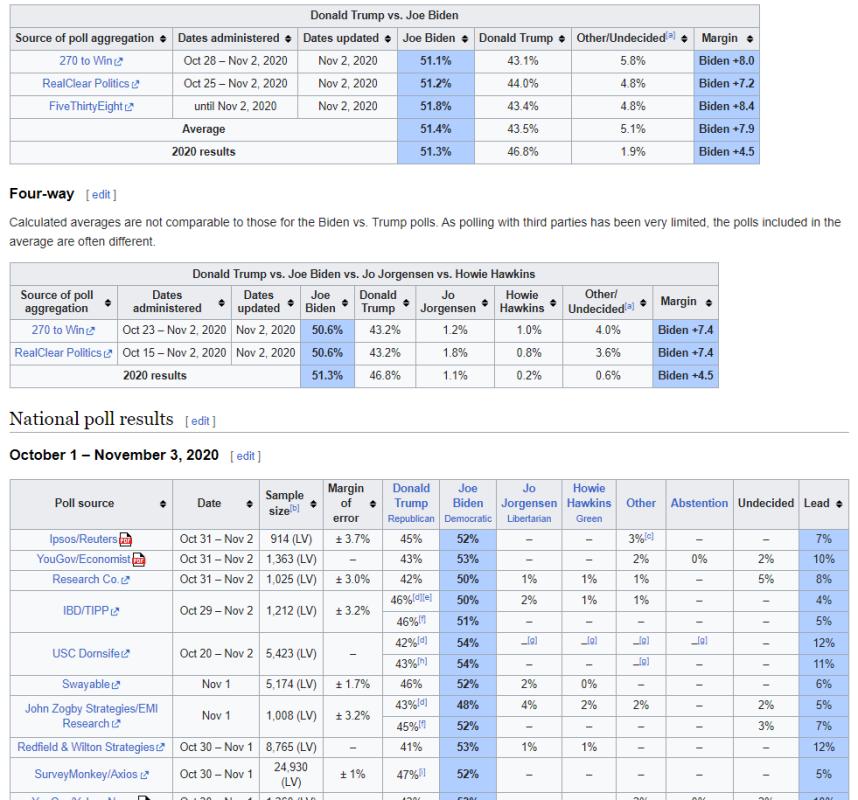Open the Swayable poll link
This screenshot has height=800, width=858.
(91, 685)
